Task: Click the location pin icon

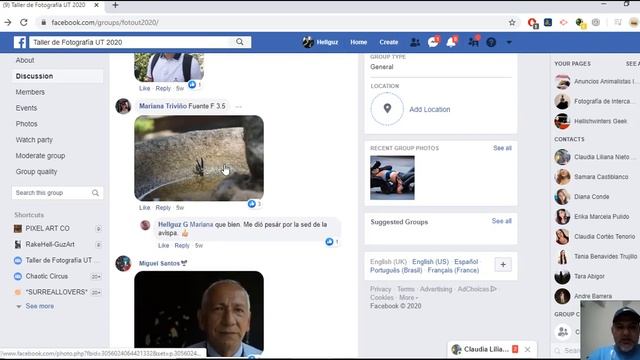Action: click(x=387, y=109)
